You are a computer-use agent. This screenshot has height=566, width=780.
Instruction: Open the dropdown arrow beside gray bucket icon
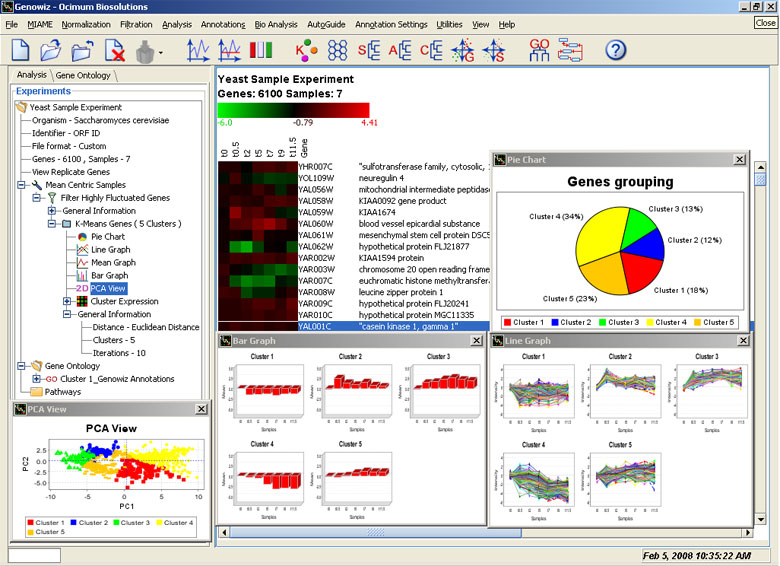[x=161, y=52]
